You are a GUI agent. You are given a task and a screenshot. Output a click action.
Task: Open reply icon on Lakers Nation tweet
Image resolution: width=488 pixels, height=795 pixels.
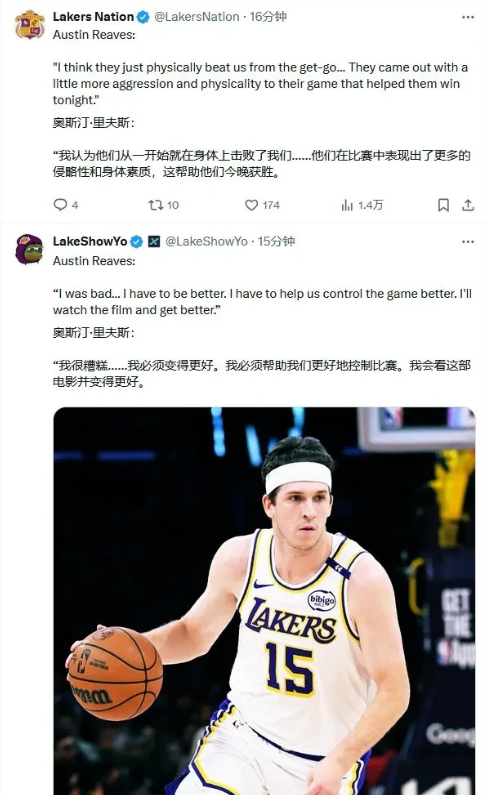click(60, 205)
